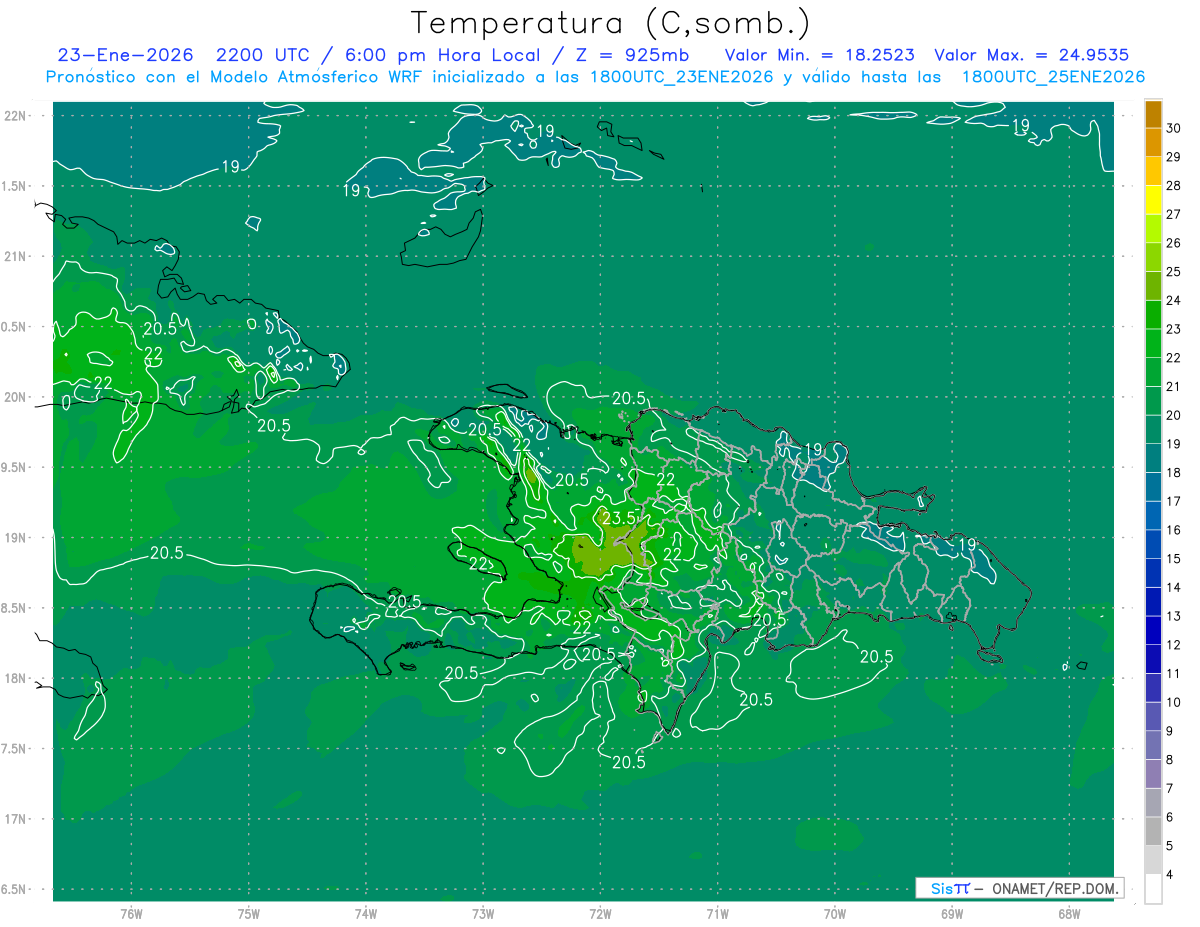Click the 22N latitude axis label
Viewport: 1200px width, 927px height.
[16, 115]
